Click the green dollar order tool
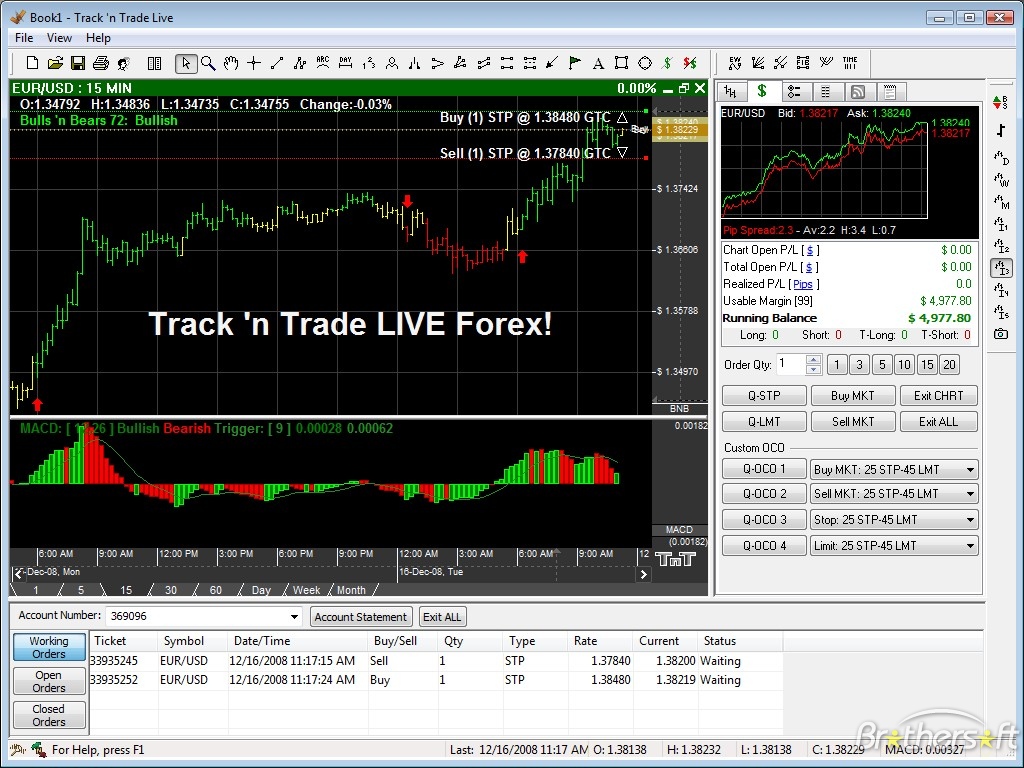This screenshot has height=768, width=1024. [x=667, y=63]
